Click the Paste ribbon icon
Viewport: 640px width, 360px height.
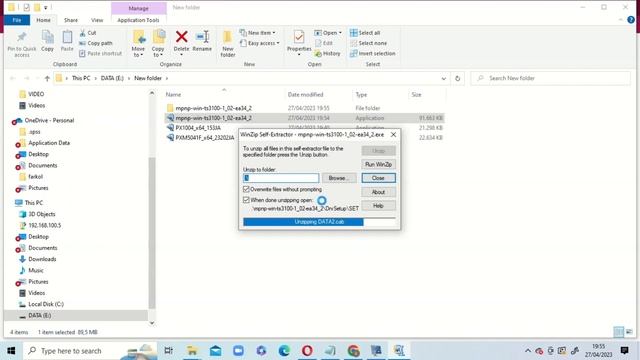pos(67,38)
